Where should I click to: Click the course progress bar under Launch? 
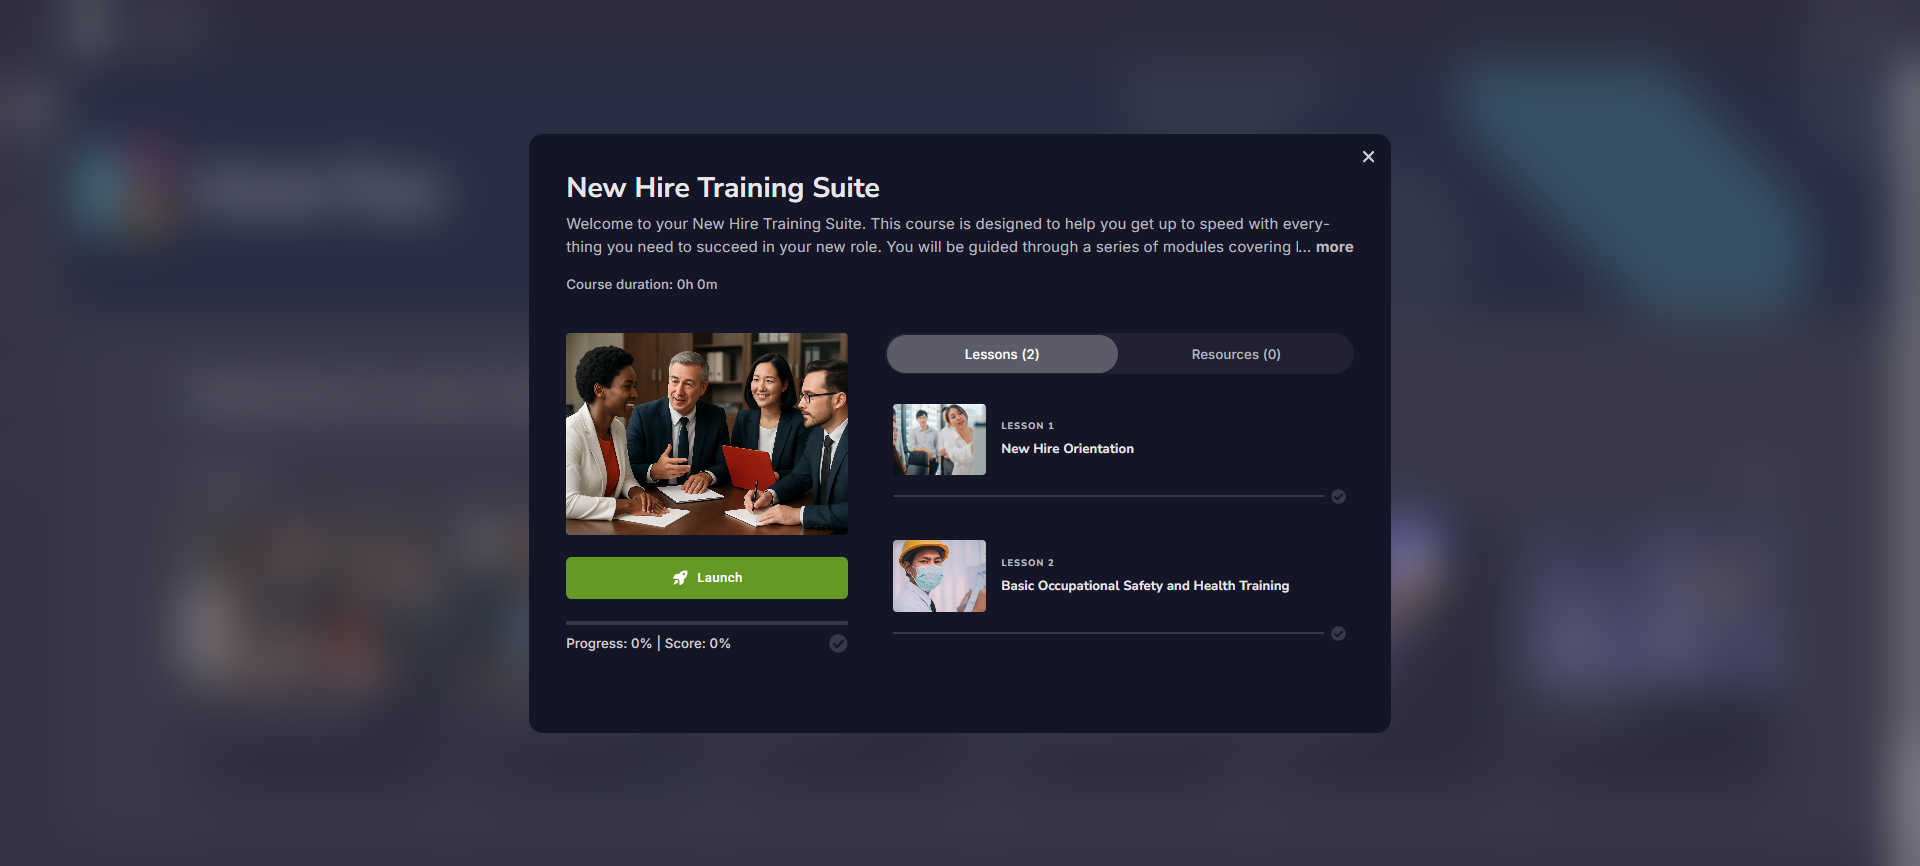point(707,623)
